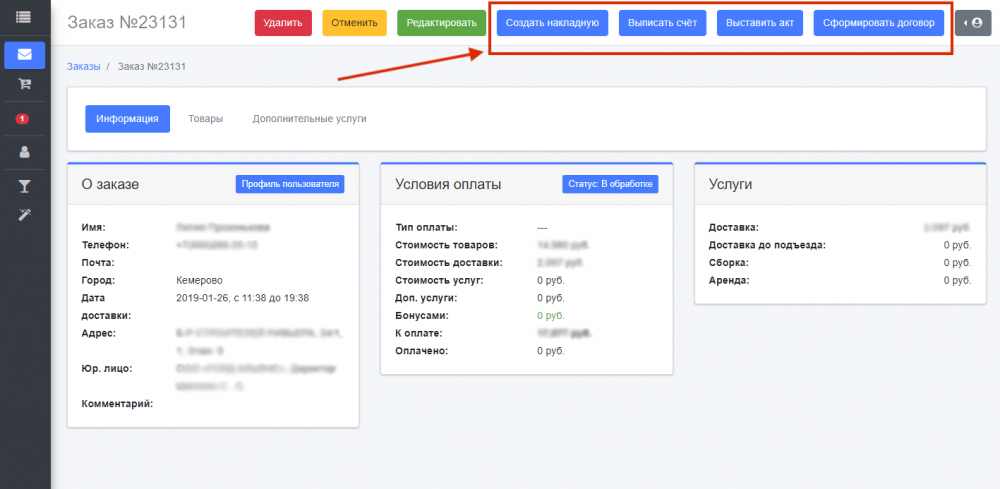1000x489 pixels.
Task: Open the magic wand icon in sidebar
Action: click(x=24, y=215)
